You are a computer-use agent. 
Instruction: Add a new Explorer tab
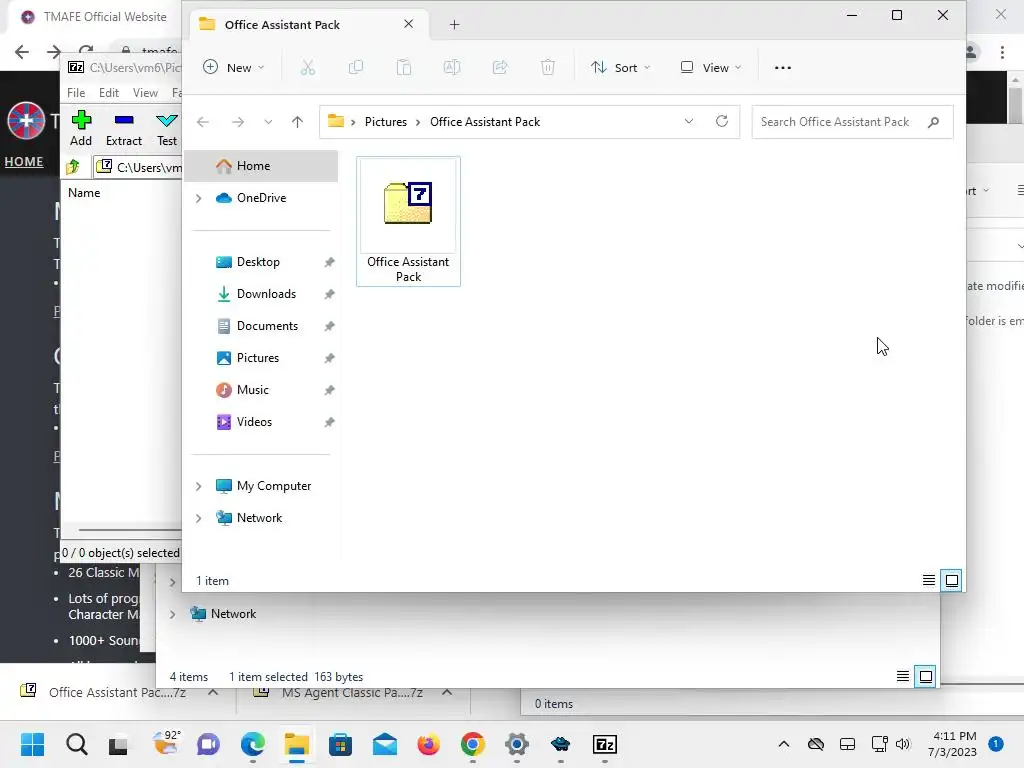tap(455, 25)
